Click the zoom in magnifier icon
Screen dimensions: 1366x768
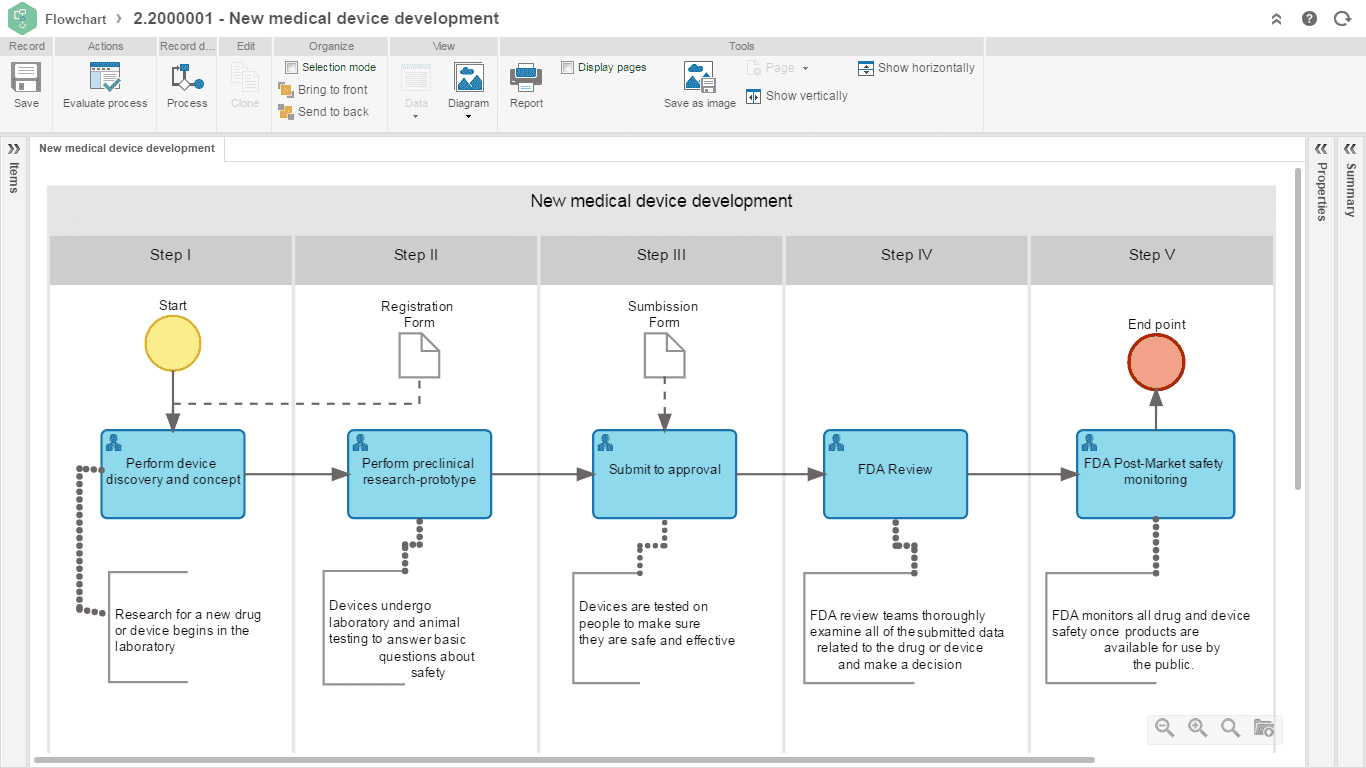[1197, 728]
